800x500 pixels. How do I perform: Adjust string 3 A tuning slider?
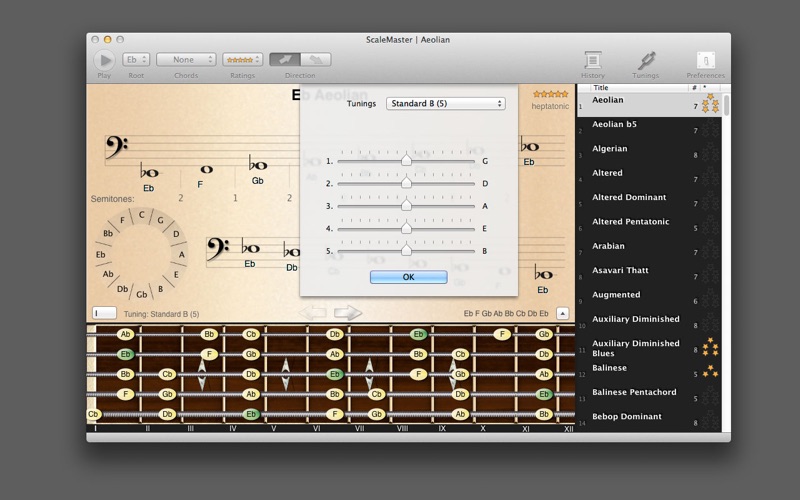click(x=406, y=206)
